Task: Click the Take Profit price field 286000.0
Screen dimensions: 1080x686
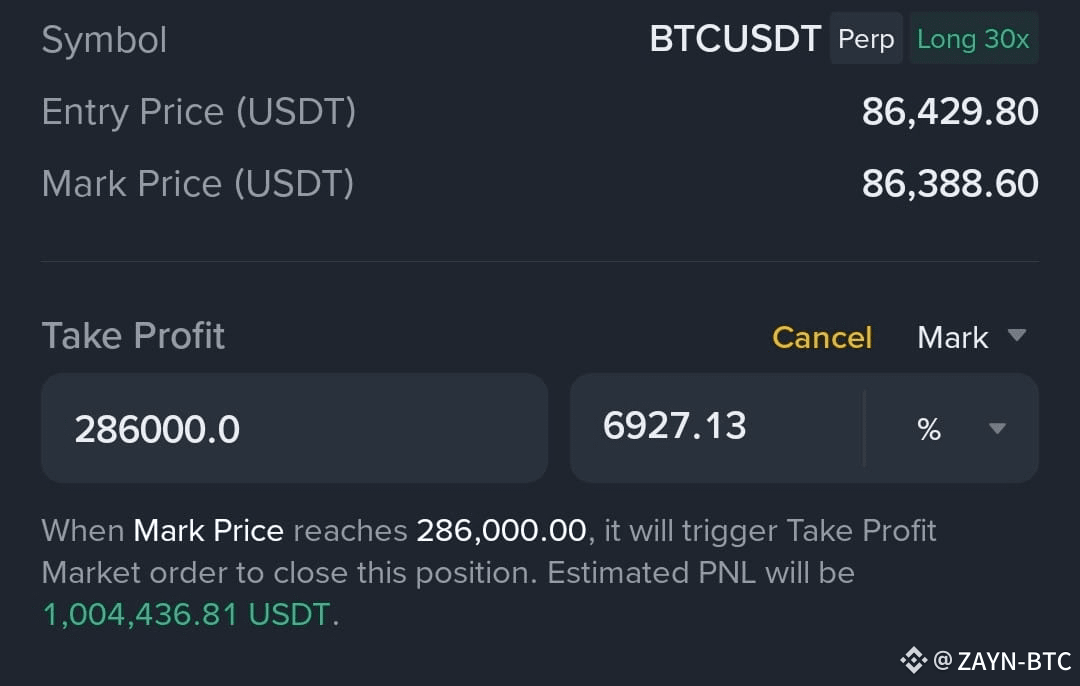Action: [294, 428]
